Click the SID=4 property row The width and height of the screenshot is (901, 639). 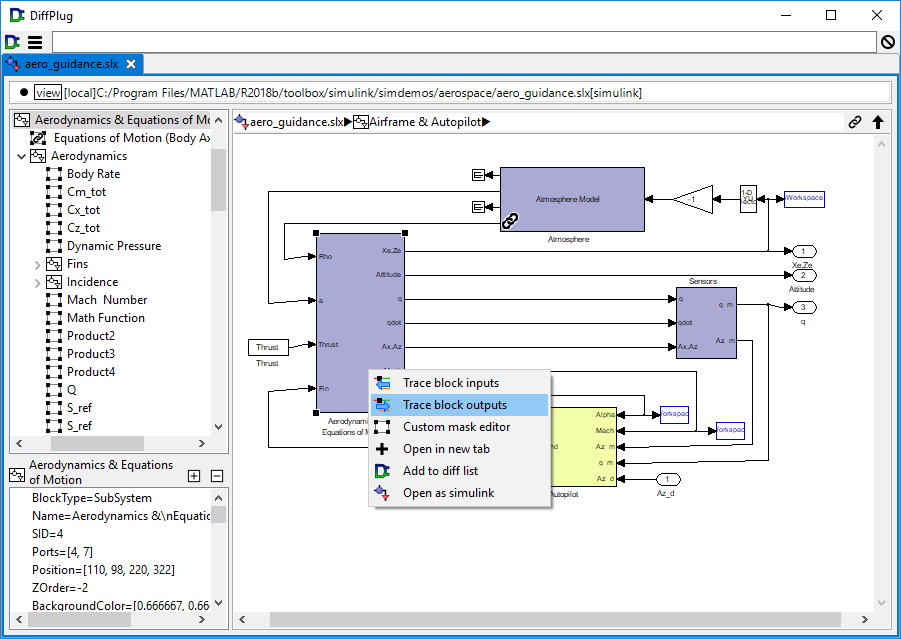(48, 534)
